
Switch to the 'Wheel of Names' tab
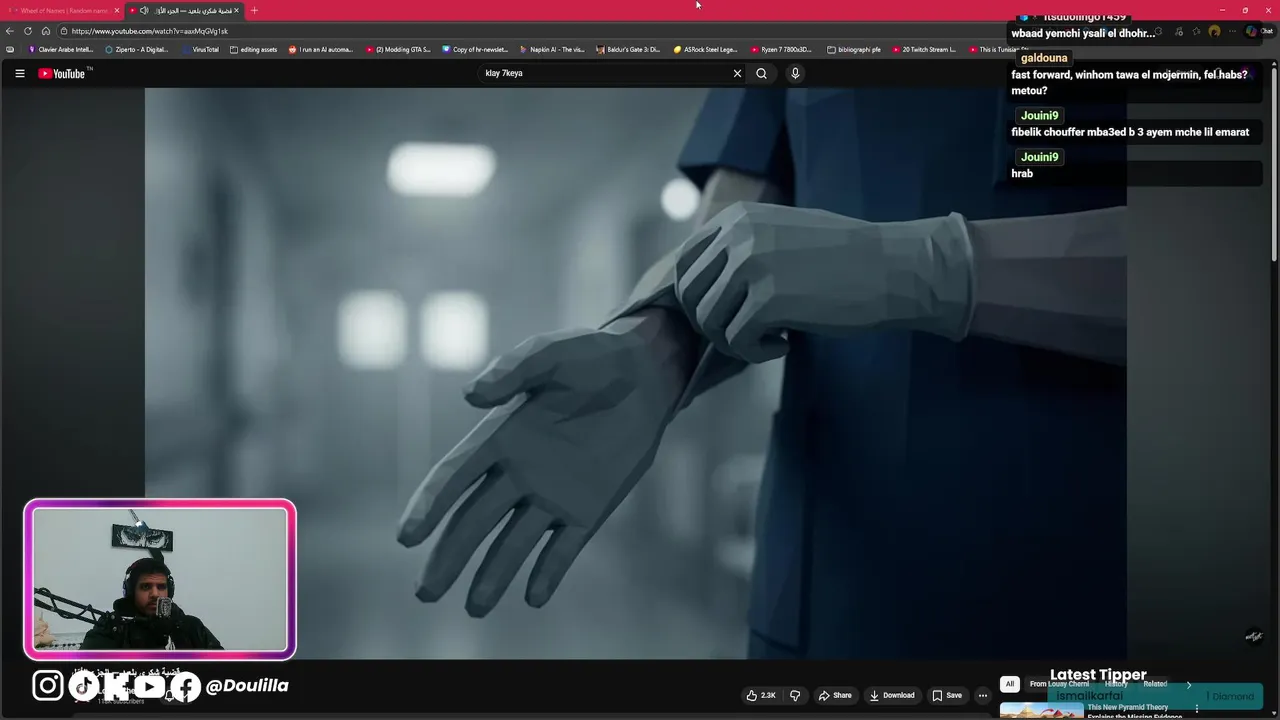62,10
